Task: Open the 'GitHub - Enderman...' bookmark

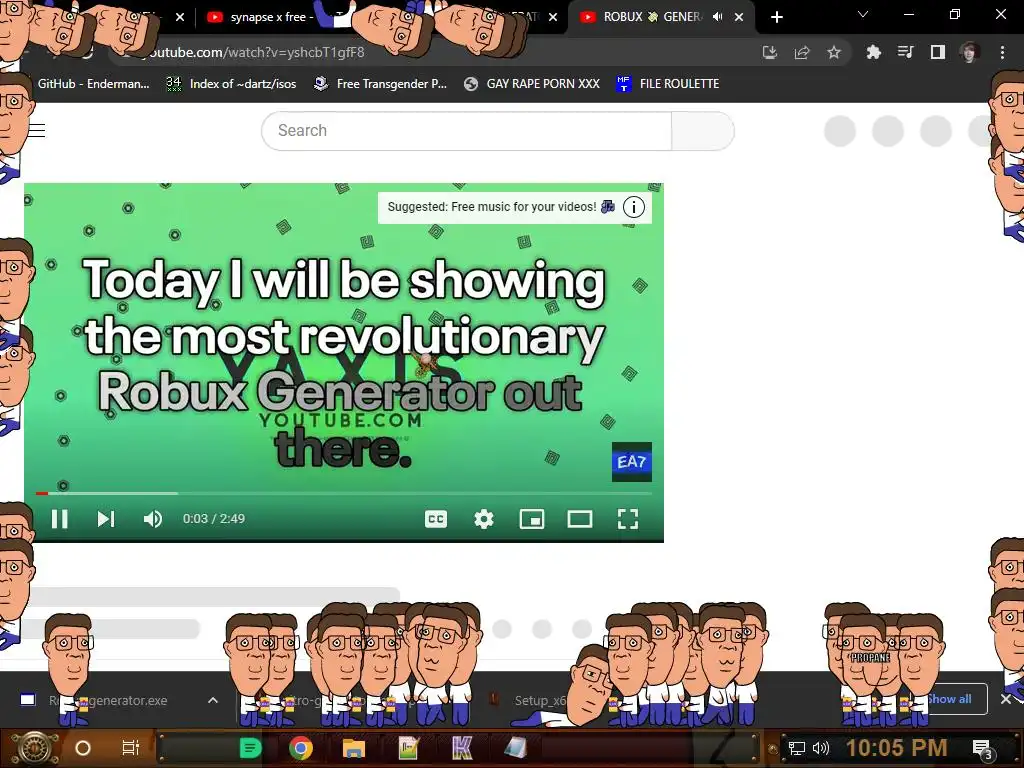Action: coord(93,84)
